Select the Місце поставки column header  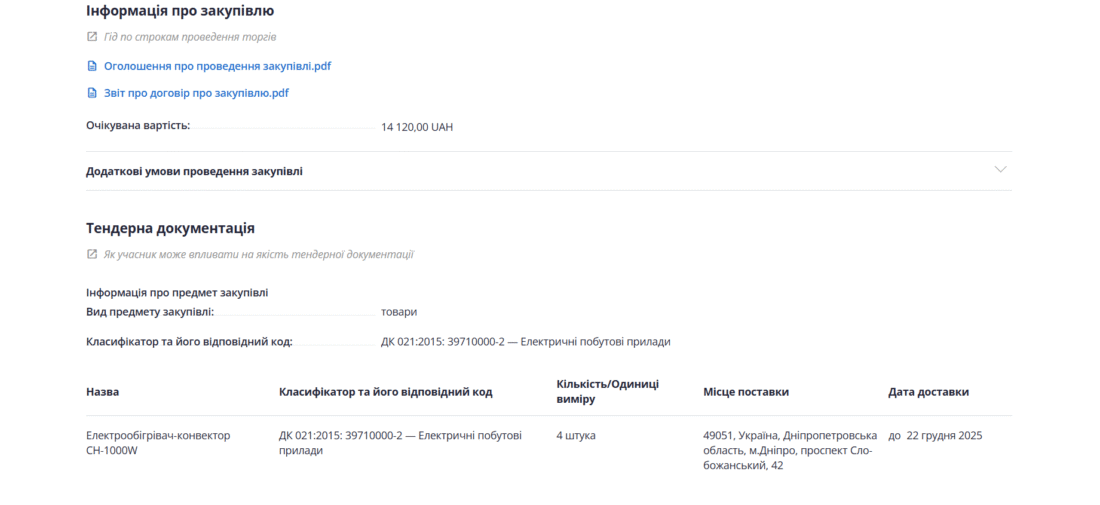pos(746,392)
